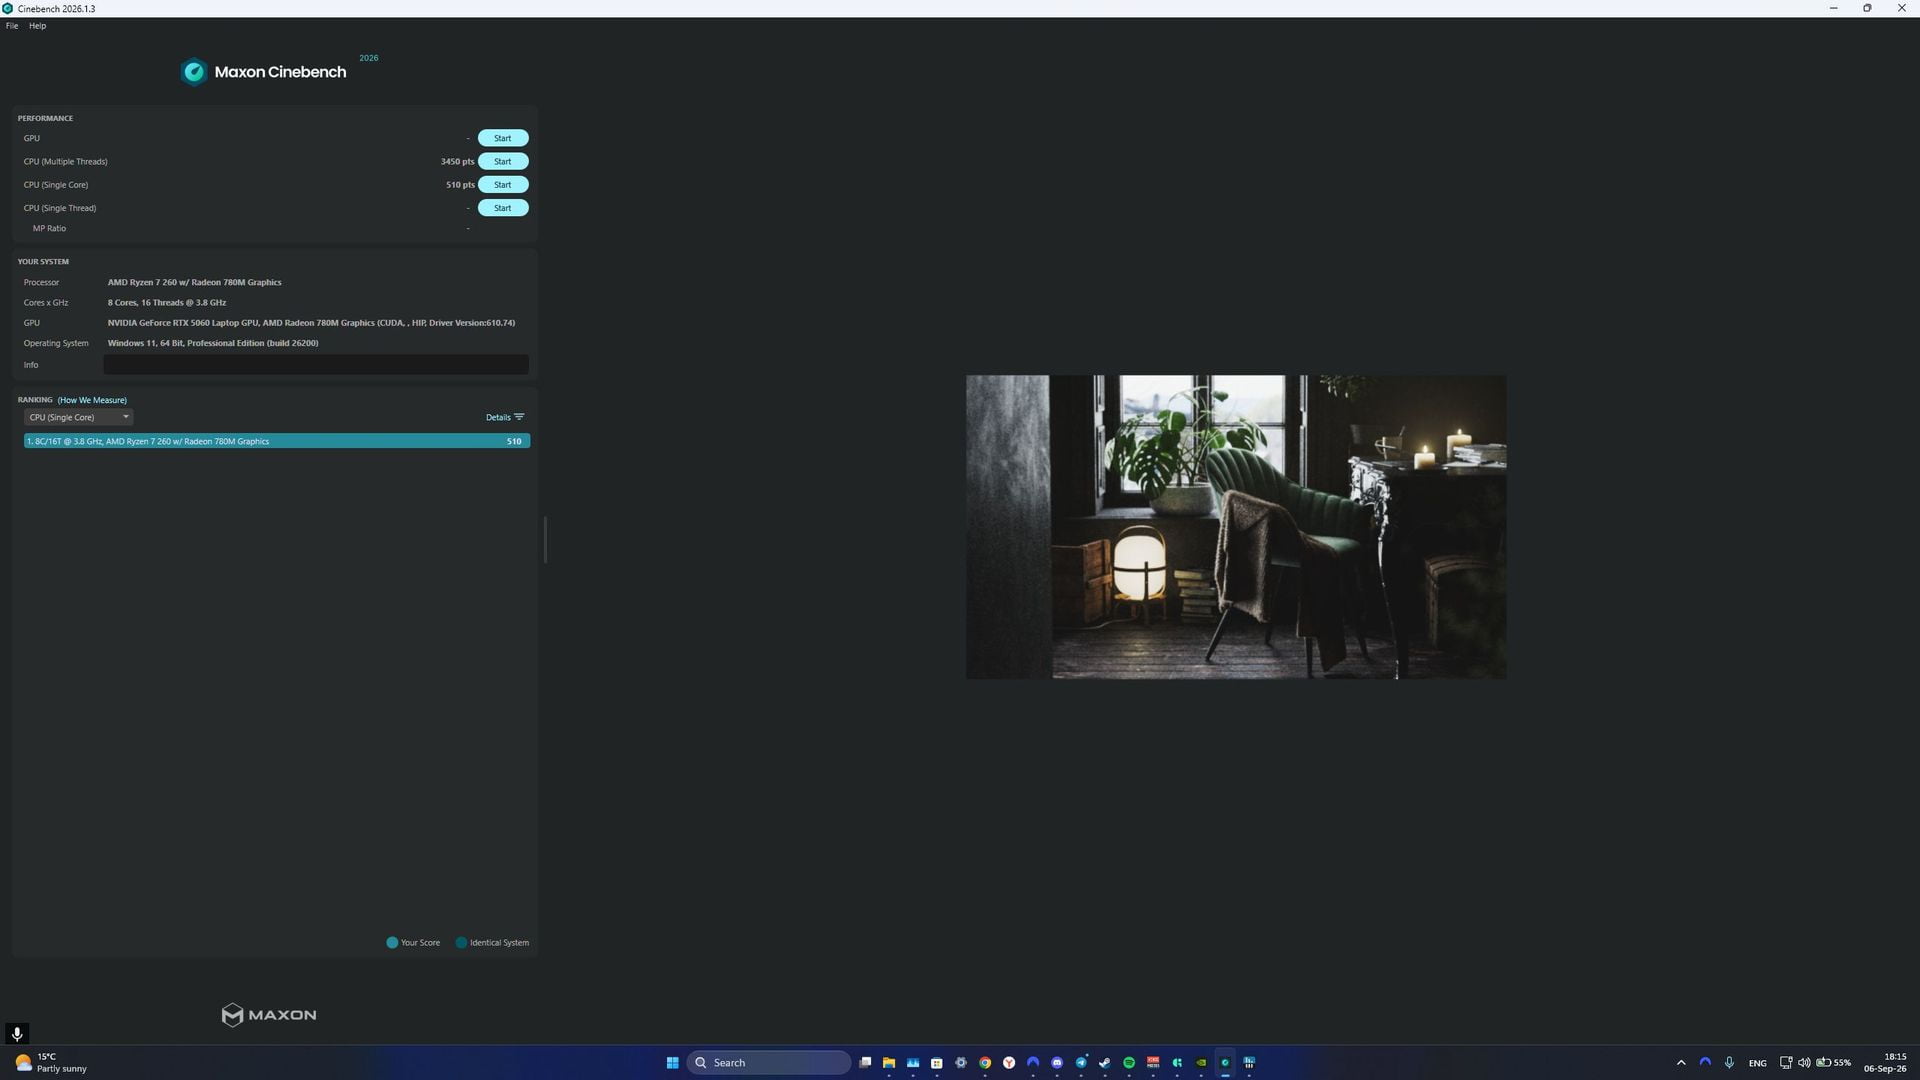Show hidden system tray icons
Viewport: 1920px width, 1080px height.
coord(1681,1063)
